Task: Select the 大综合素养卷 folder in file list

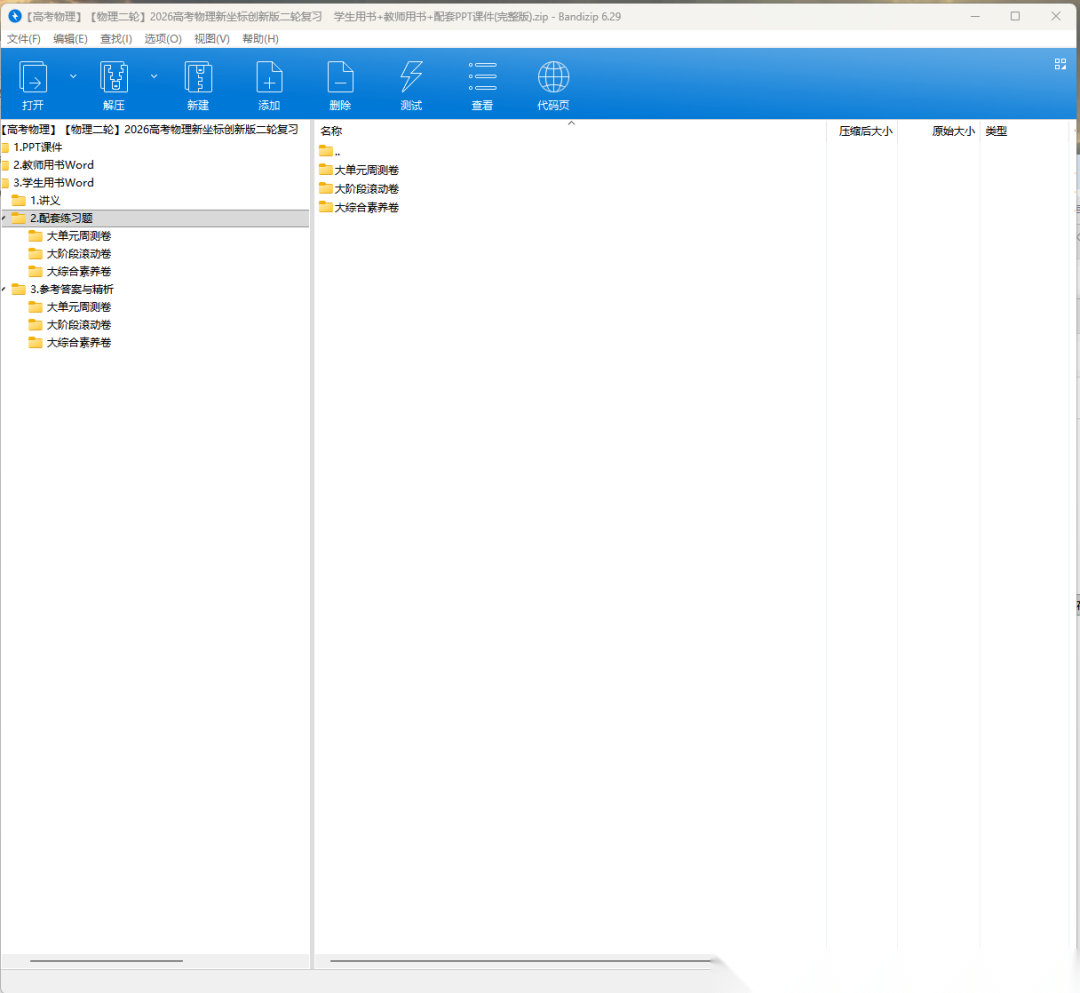Action: click(366, 207)
